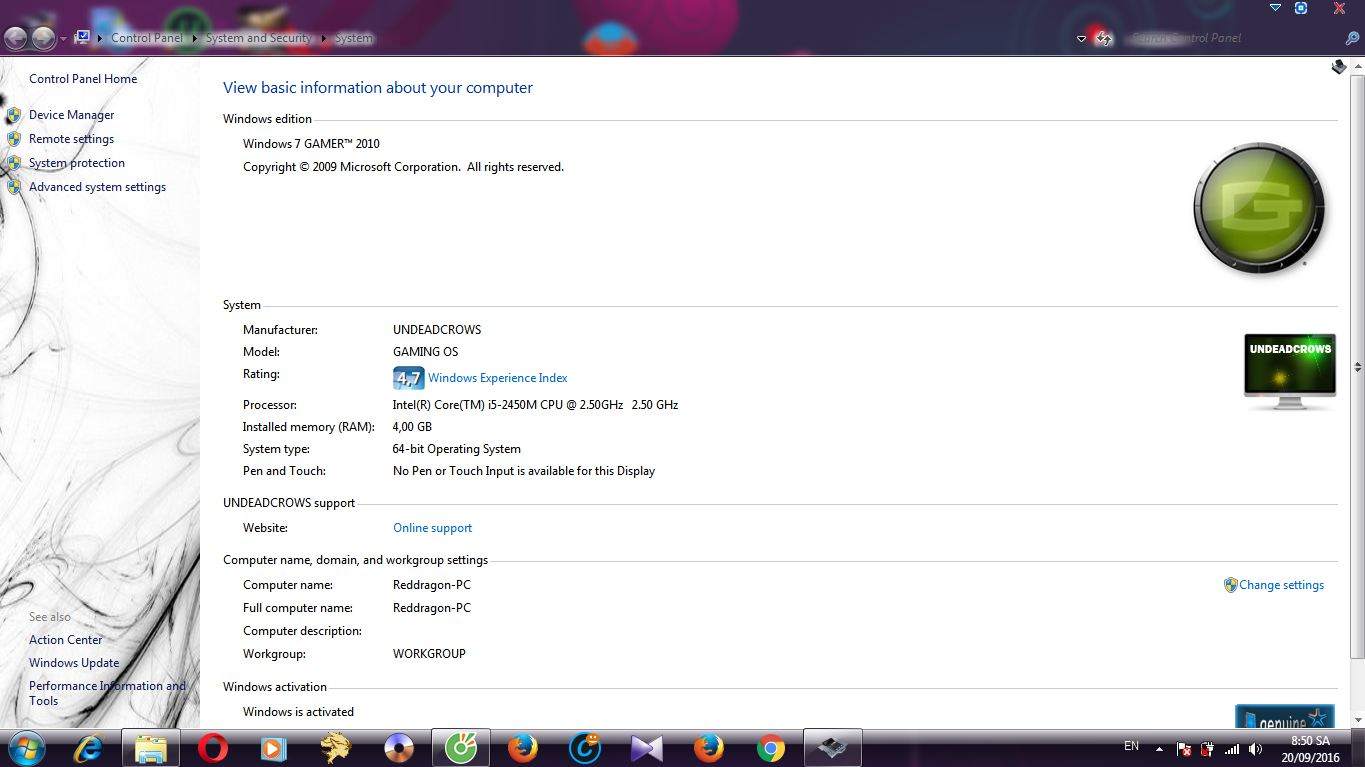Viewport: 1365px width, 767px height.
Task: Open the Windows Experience Index link
Action: (497, 378)
